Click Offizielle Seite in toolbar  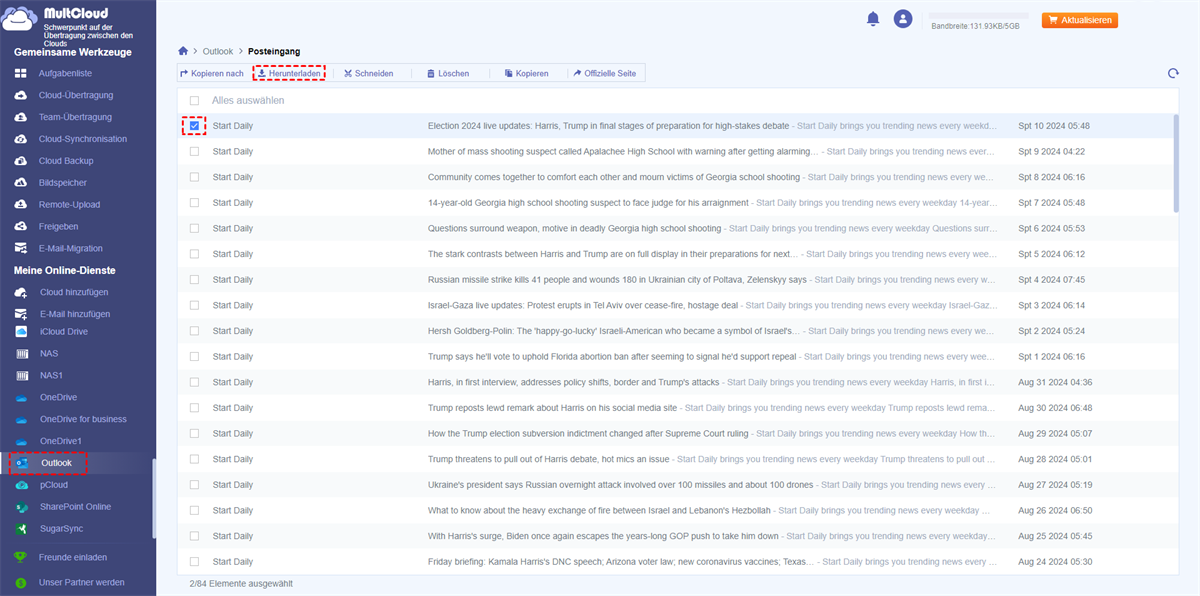click(605, 73)
